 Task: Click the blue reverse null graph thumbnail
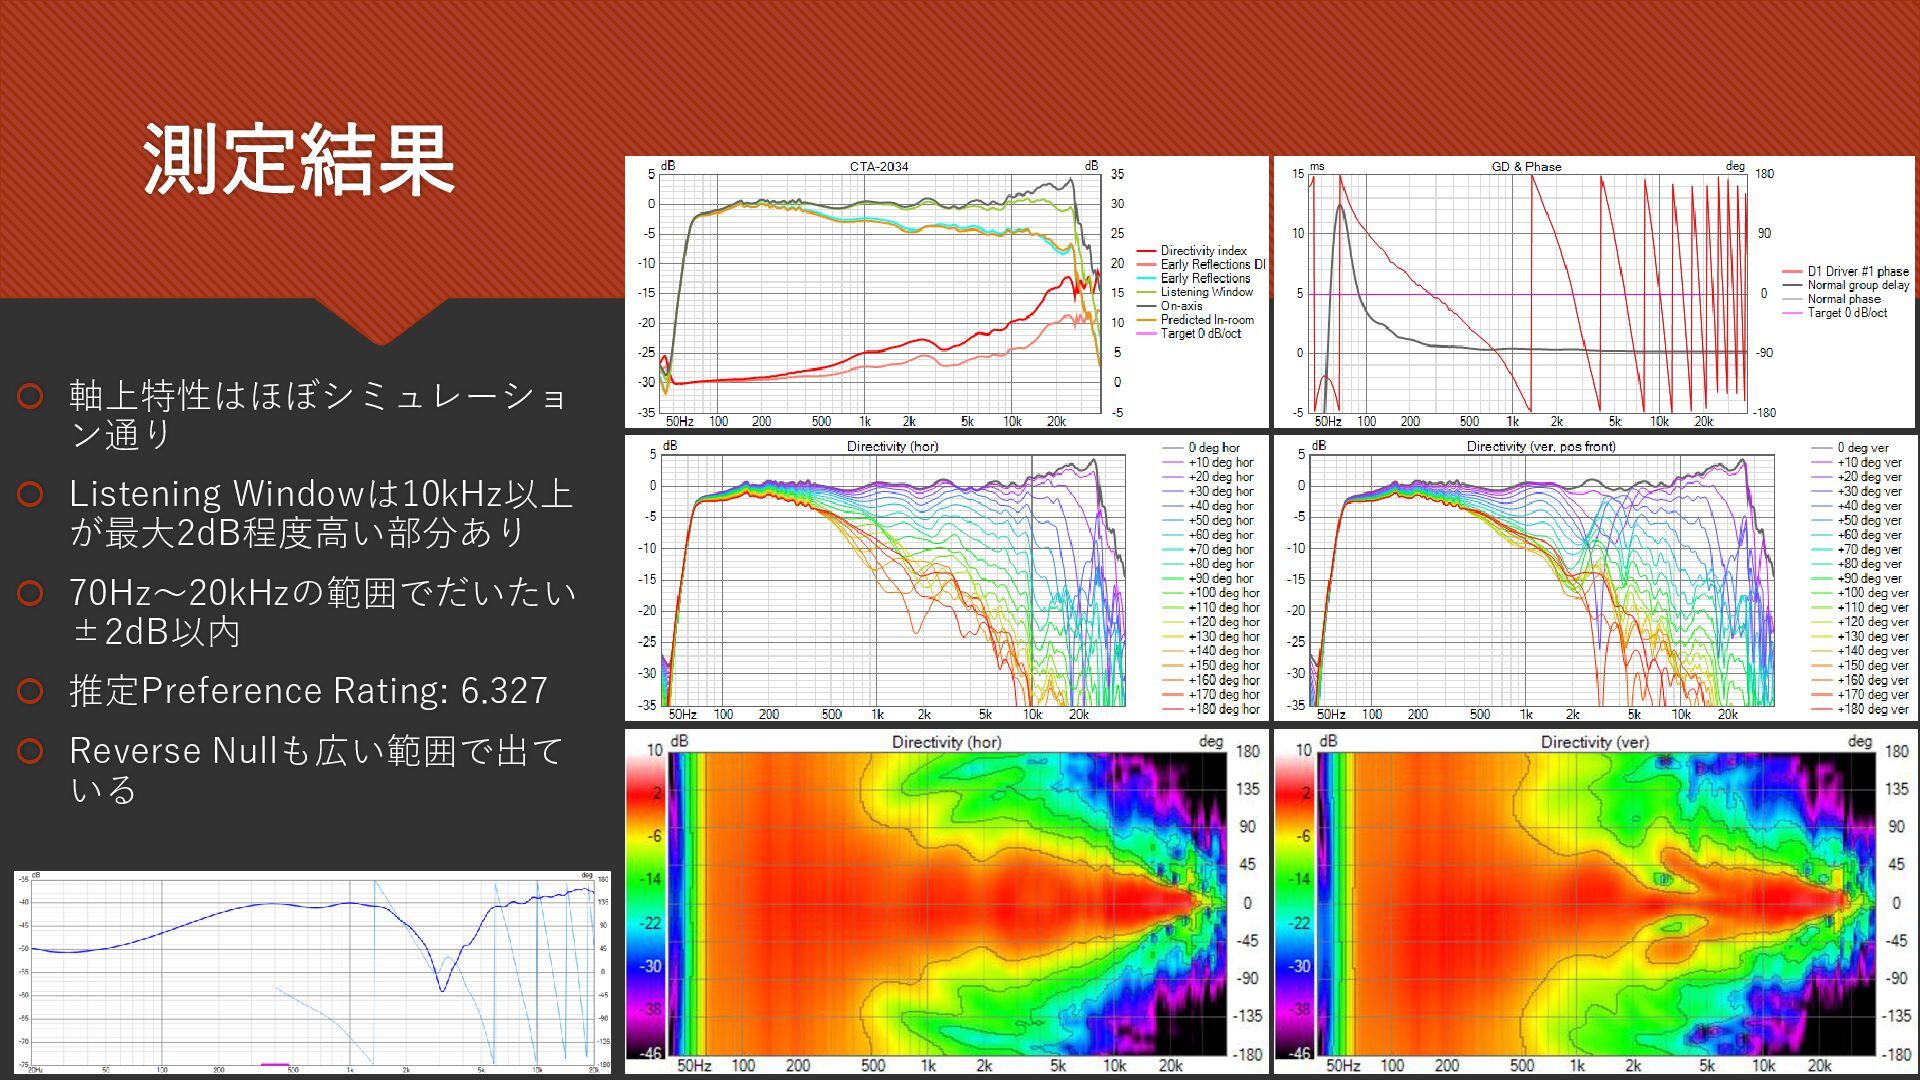tap(312, 972)
